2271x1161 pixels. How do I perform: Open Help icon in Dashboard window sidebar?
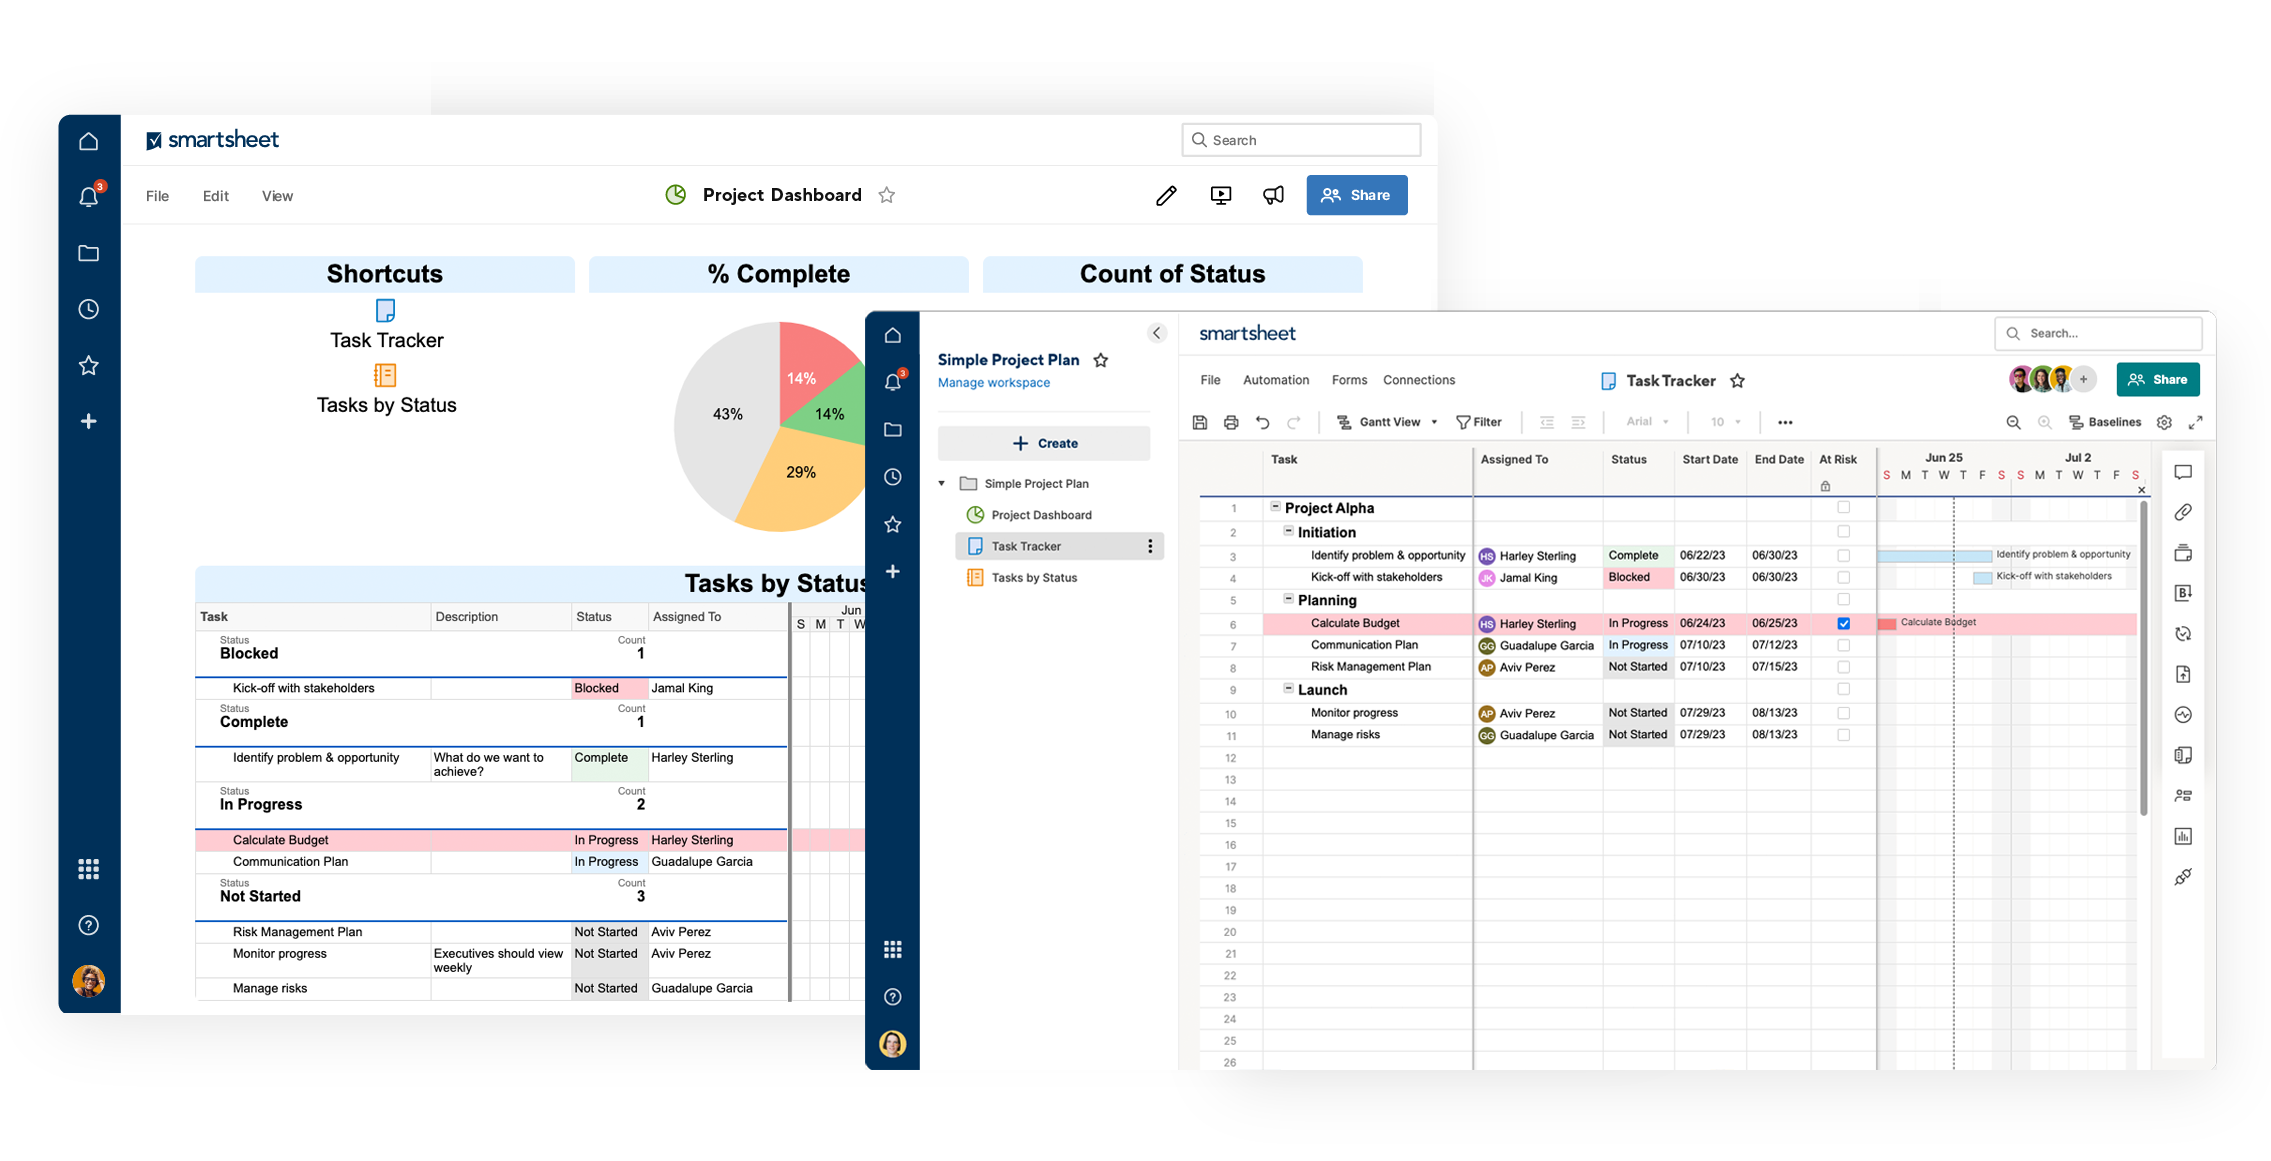click(88, 925)
